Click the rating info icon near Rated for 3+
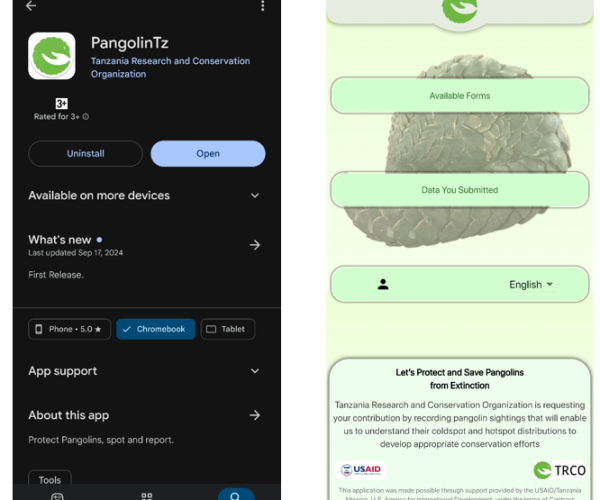 (x=86, y=117)
